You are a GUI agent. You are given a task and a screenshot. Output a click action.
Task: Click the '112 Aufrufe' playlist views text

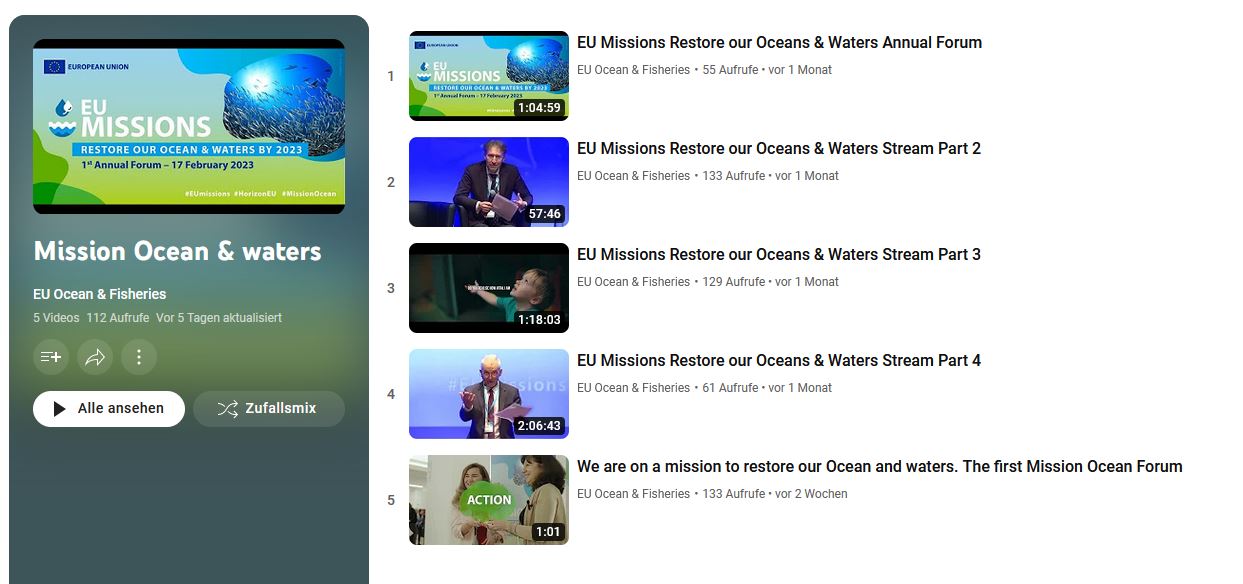pyautogui.click(x=117, y=318)
